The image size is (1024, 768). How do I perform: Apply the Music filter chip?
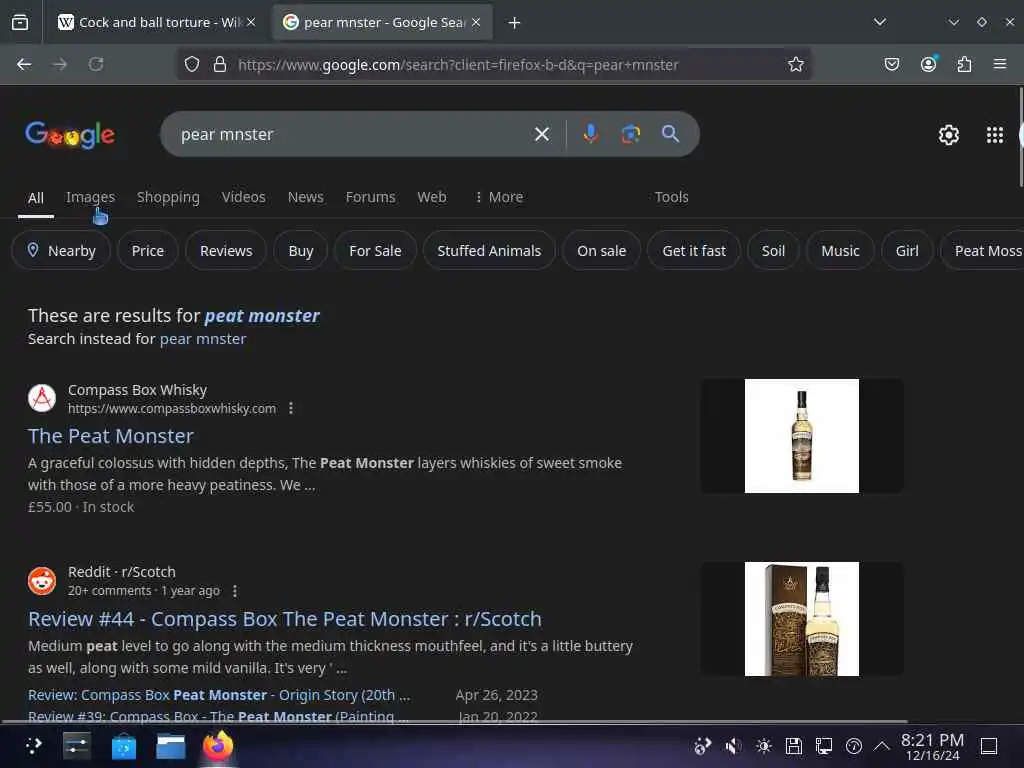(840, 251)
